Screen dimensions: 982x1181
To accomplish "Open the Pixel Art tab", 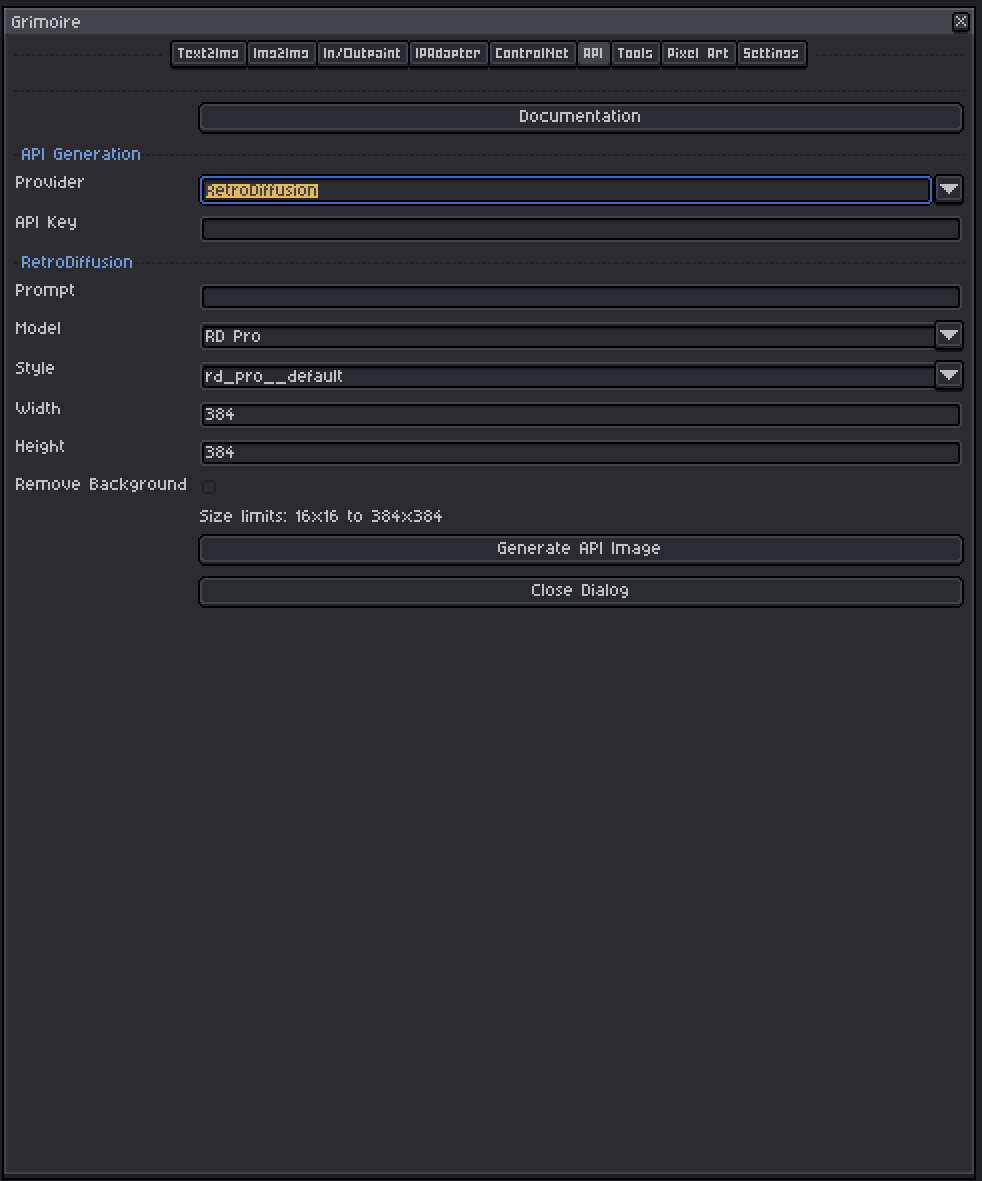I will (698, 53).
